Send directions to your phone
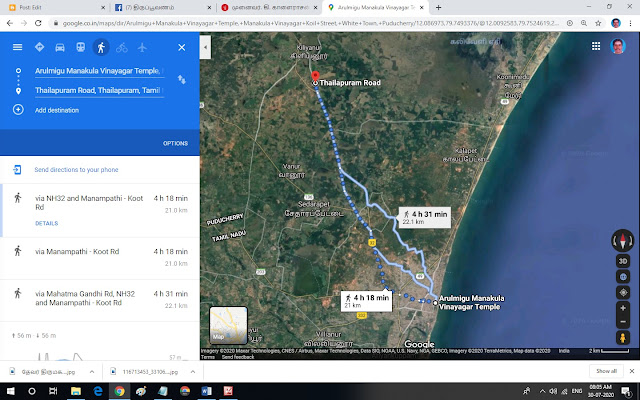640x400 pixels. [x=76, y=170]
